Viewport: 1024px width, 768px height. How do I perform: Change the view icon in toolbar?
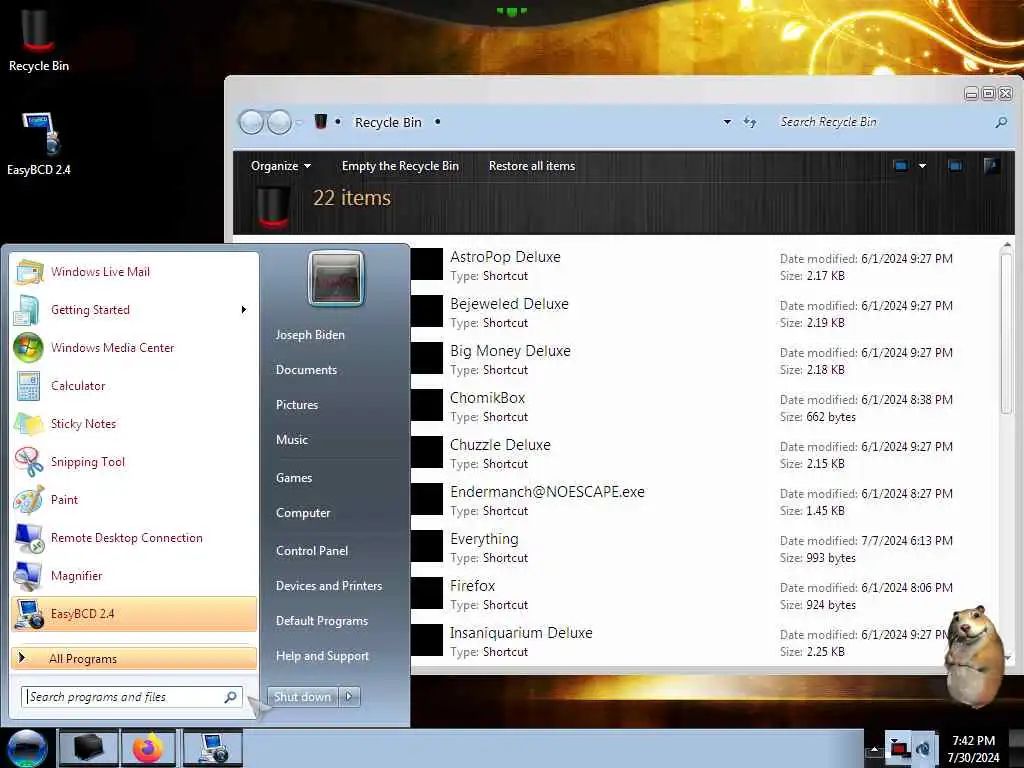coord(901,166)
